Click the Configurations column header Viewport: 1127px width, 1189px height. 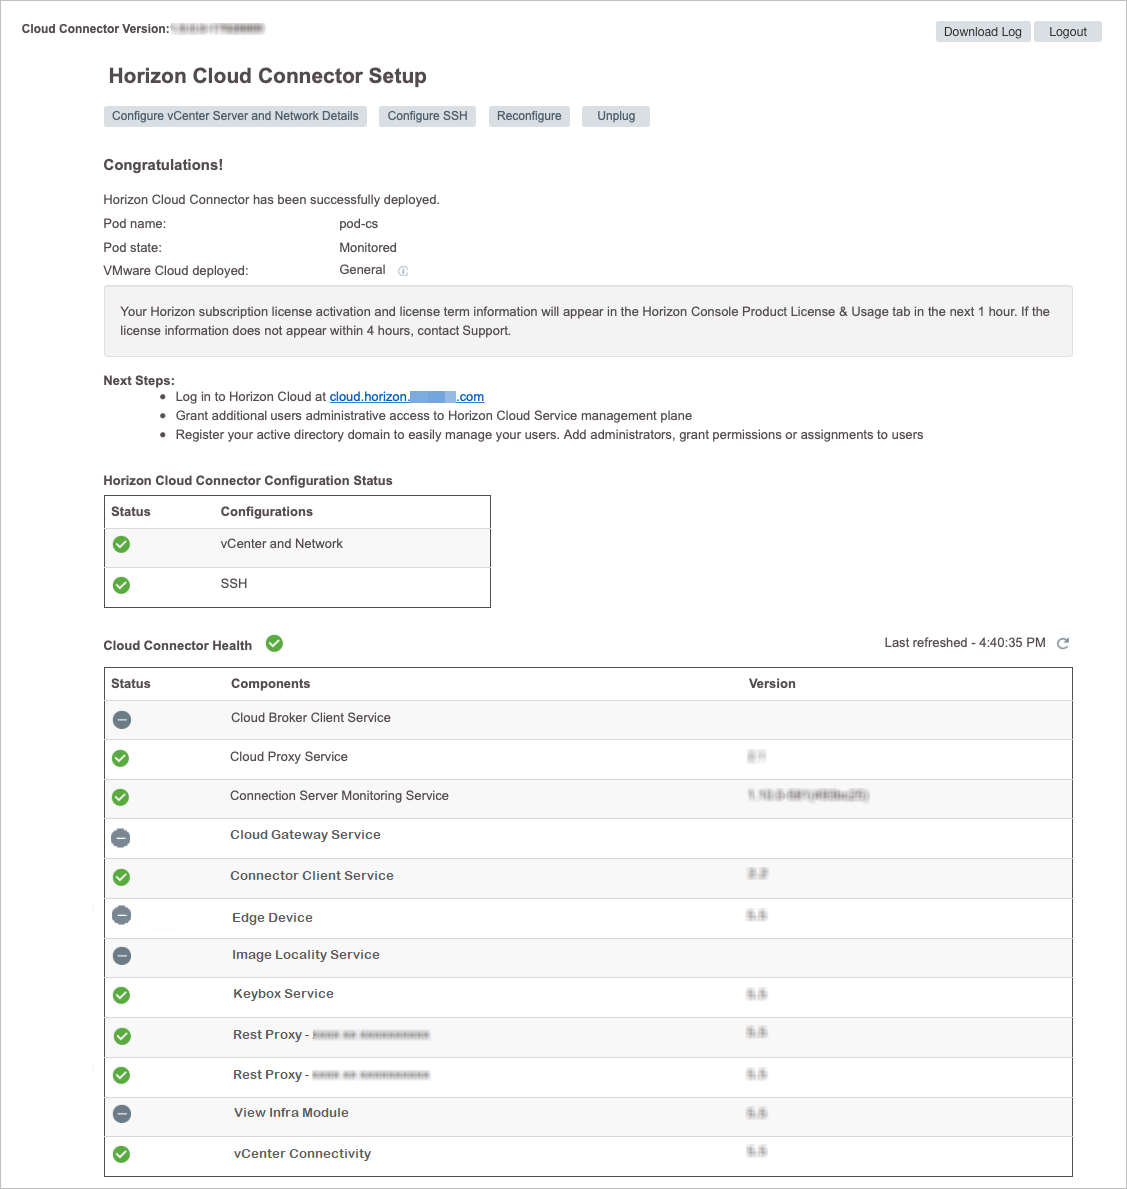coord(266,512)
